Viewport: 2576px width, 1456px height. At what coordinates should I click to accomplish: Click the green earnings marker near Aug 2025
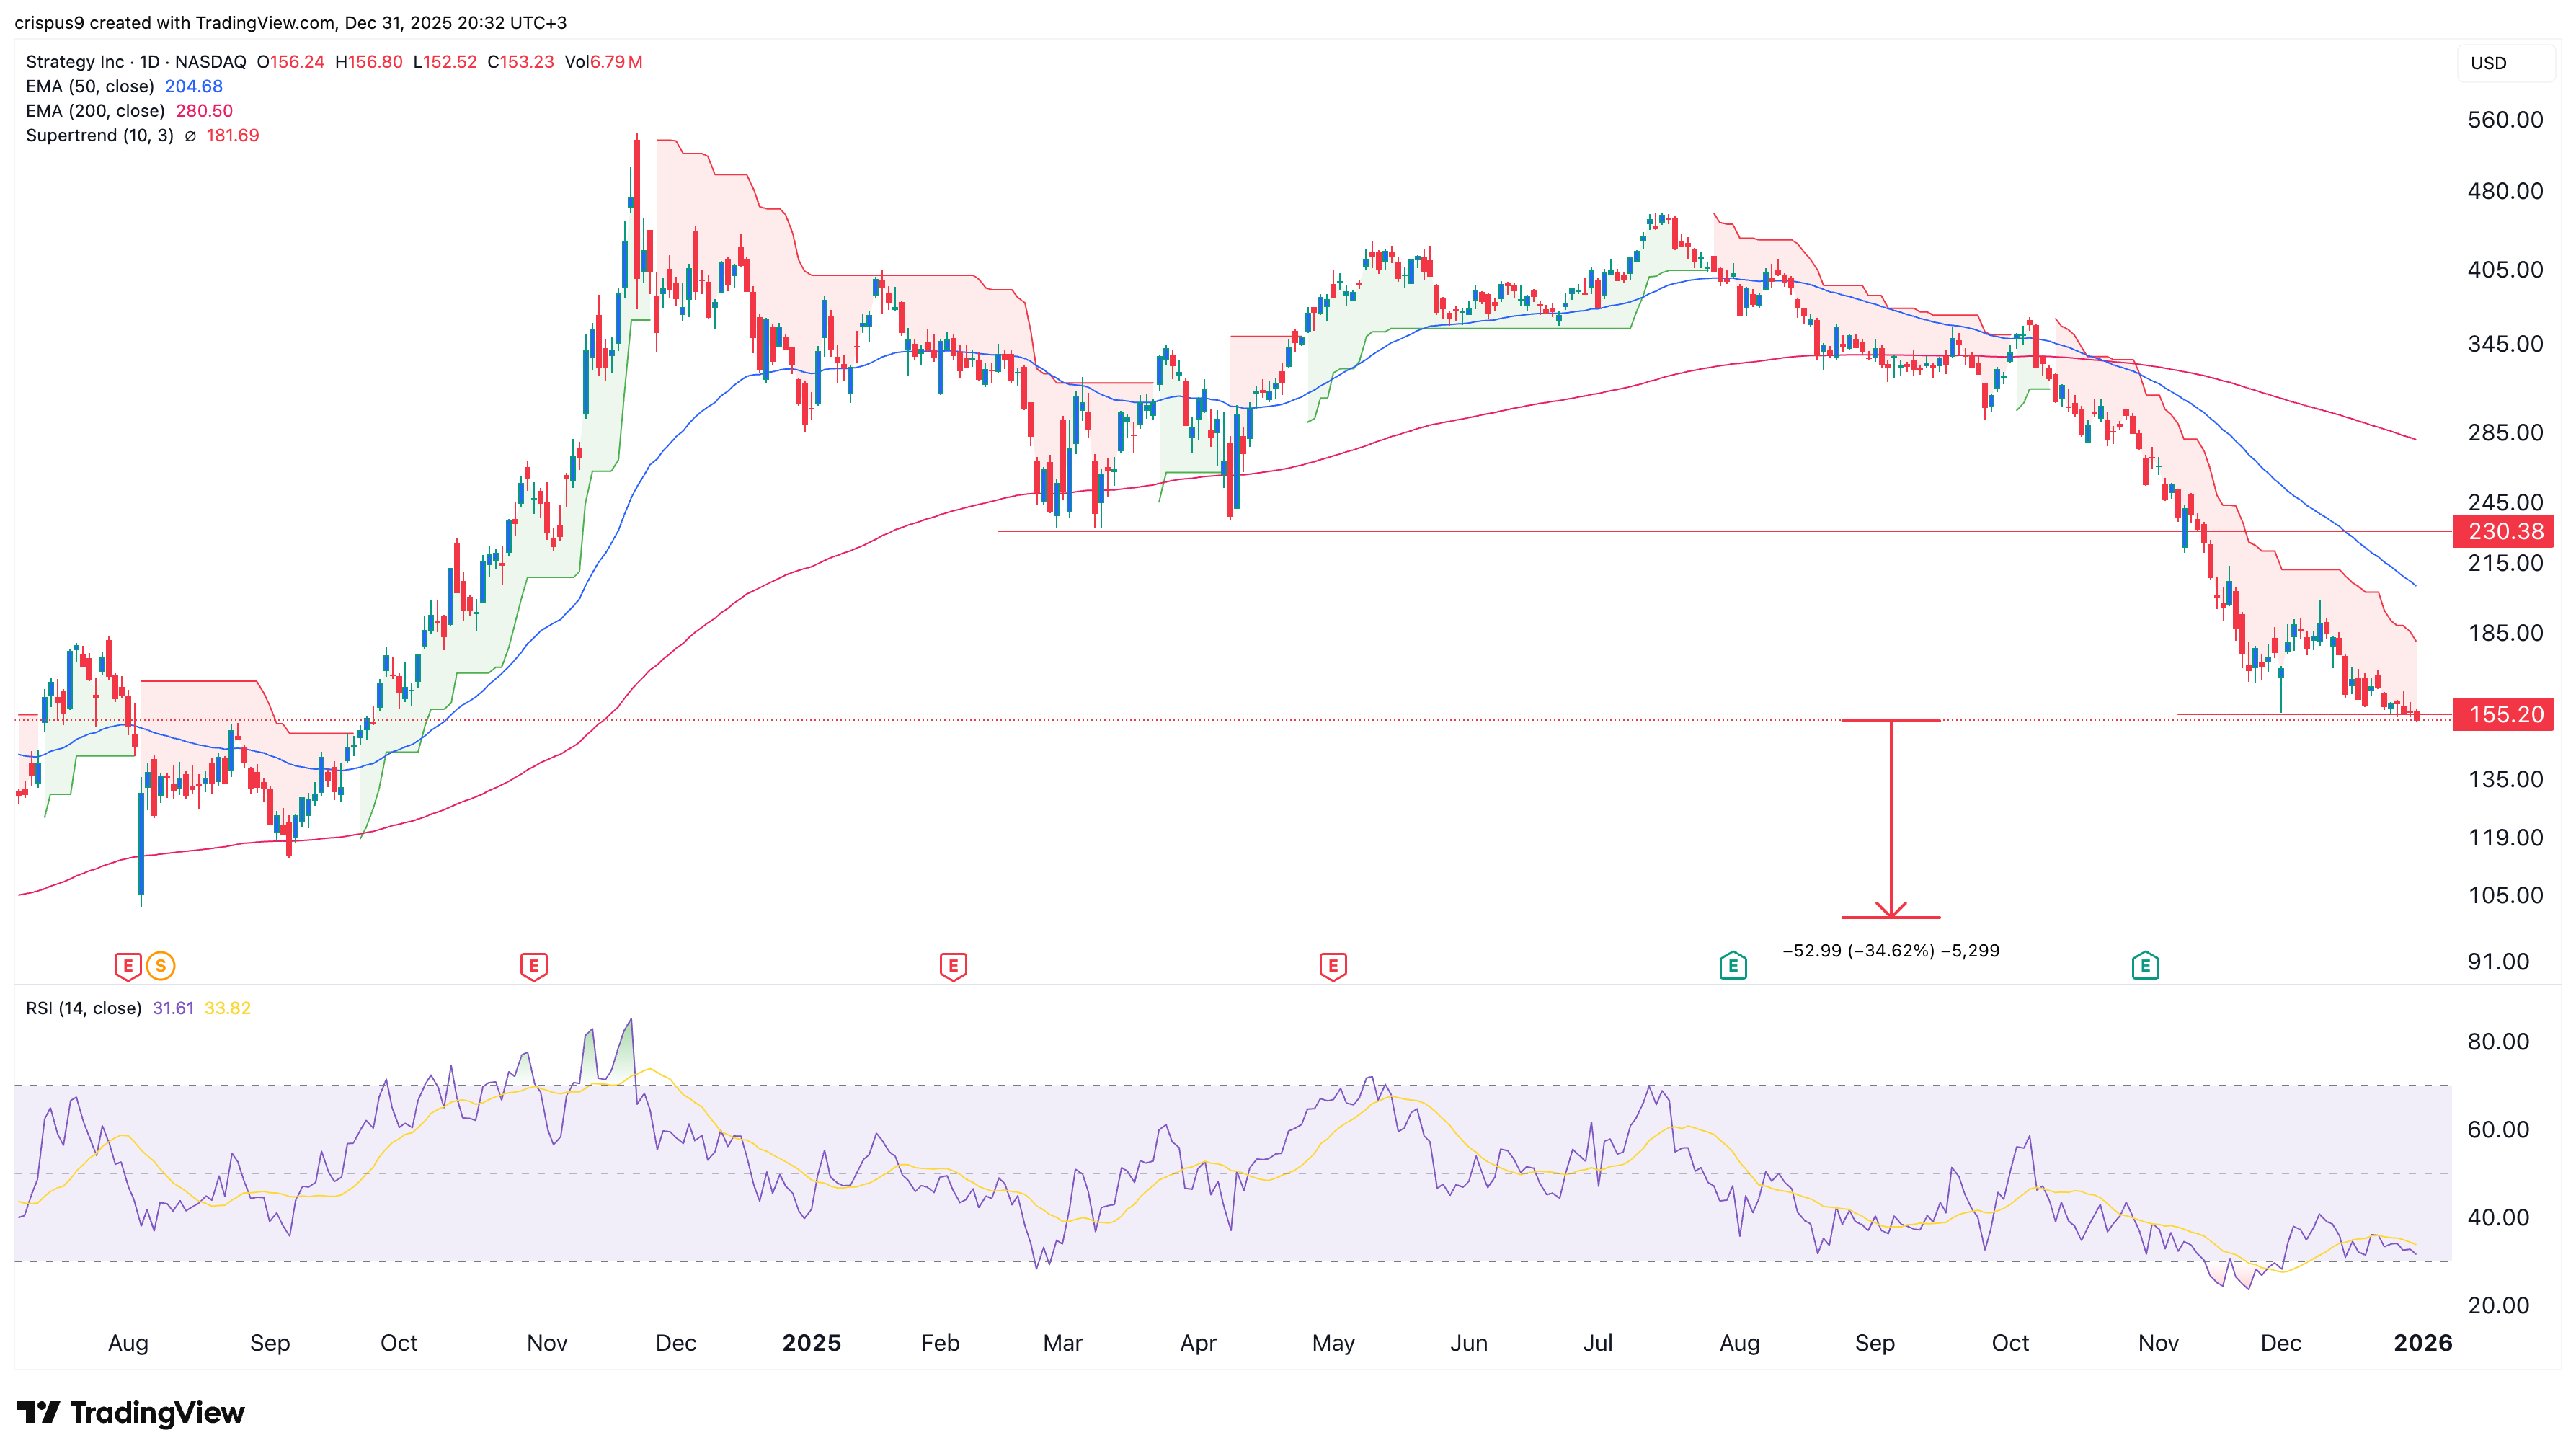coord(1733,966)
